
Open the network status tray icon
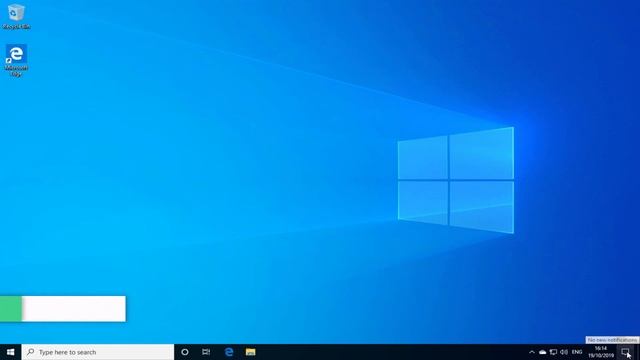pos(553,352)
